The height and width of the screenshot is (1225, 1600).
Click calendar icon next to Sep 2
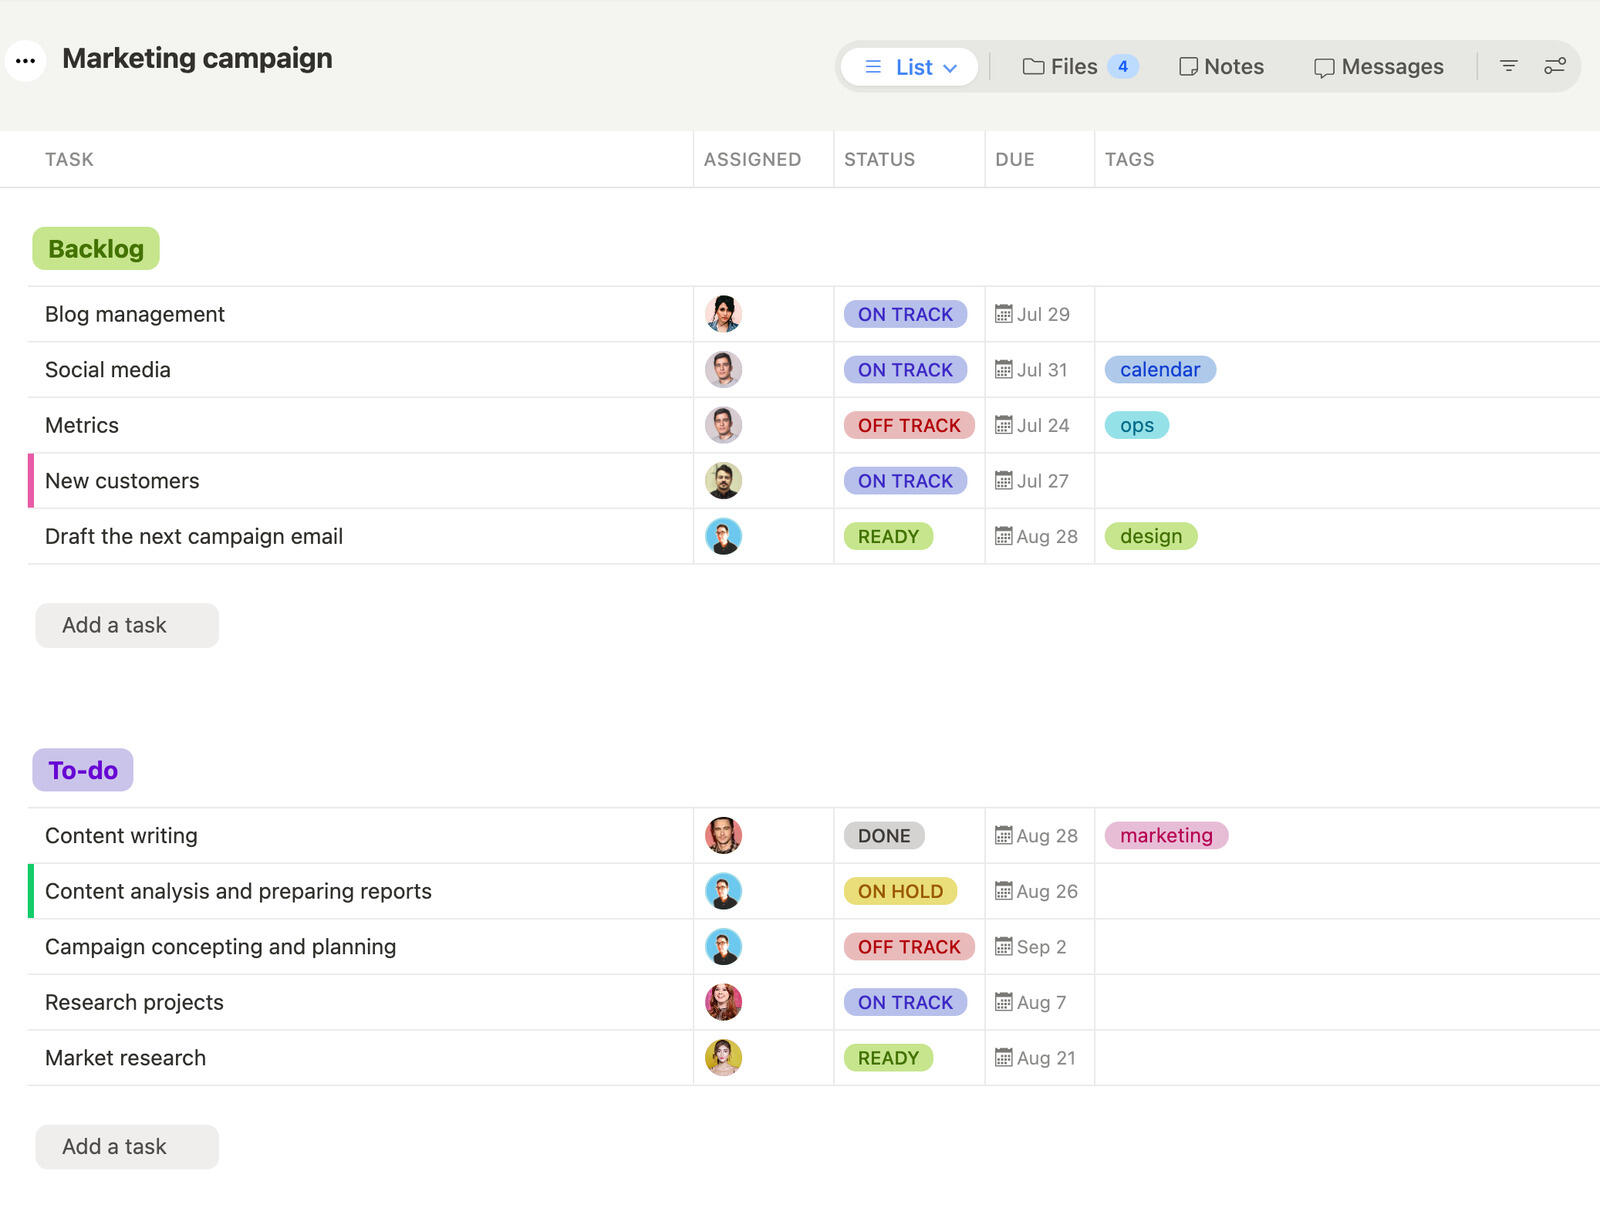tap(1003, 947)
